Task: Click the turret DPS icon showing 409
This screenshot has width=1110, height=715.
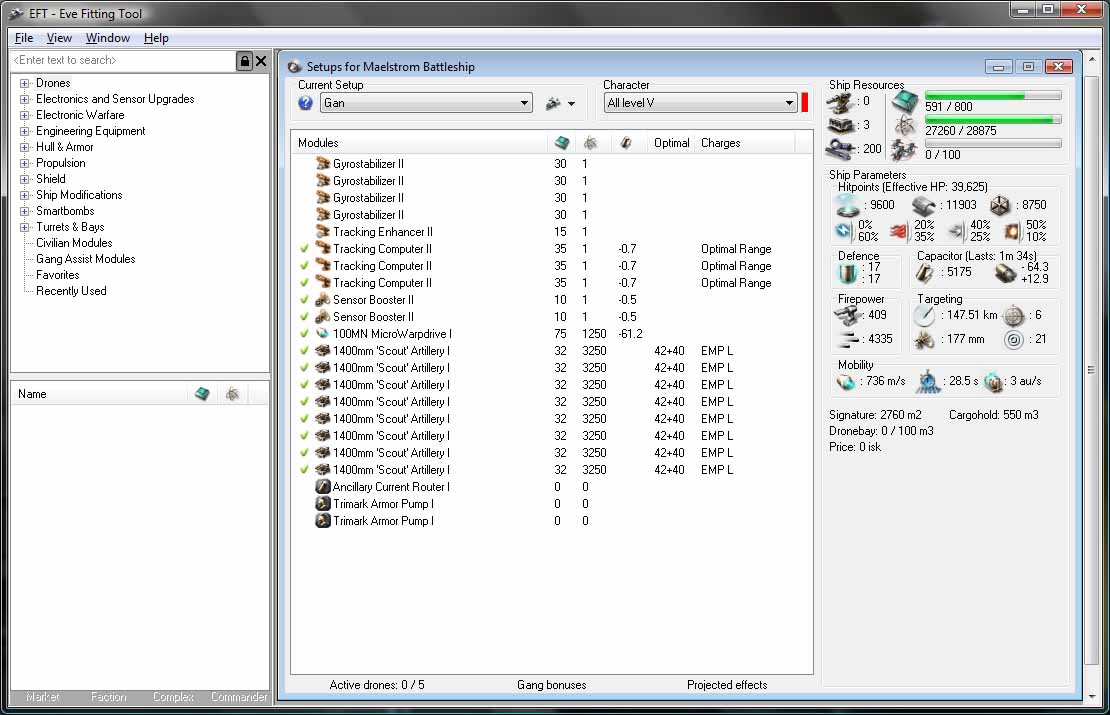Action: tap(846, 316)
